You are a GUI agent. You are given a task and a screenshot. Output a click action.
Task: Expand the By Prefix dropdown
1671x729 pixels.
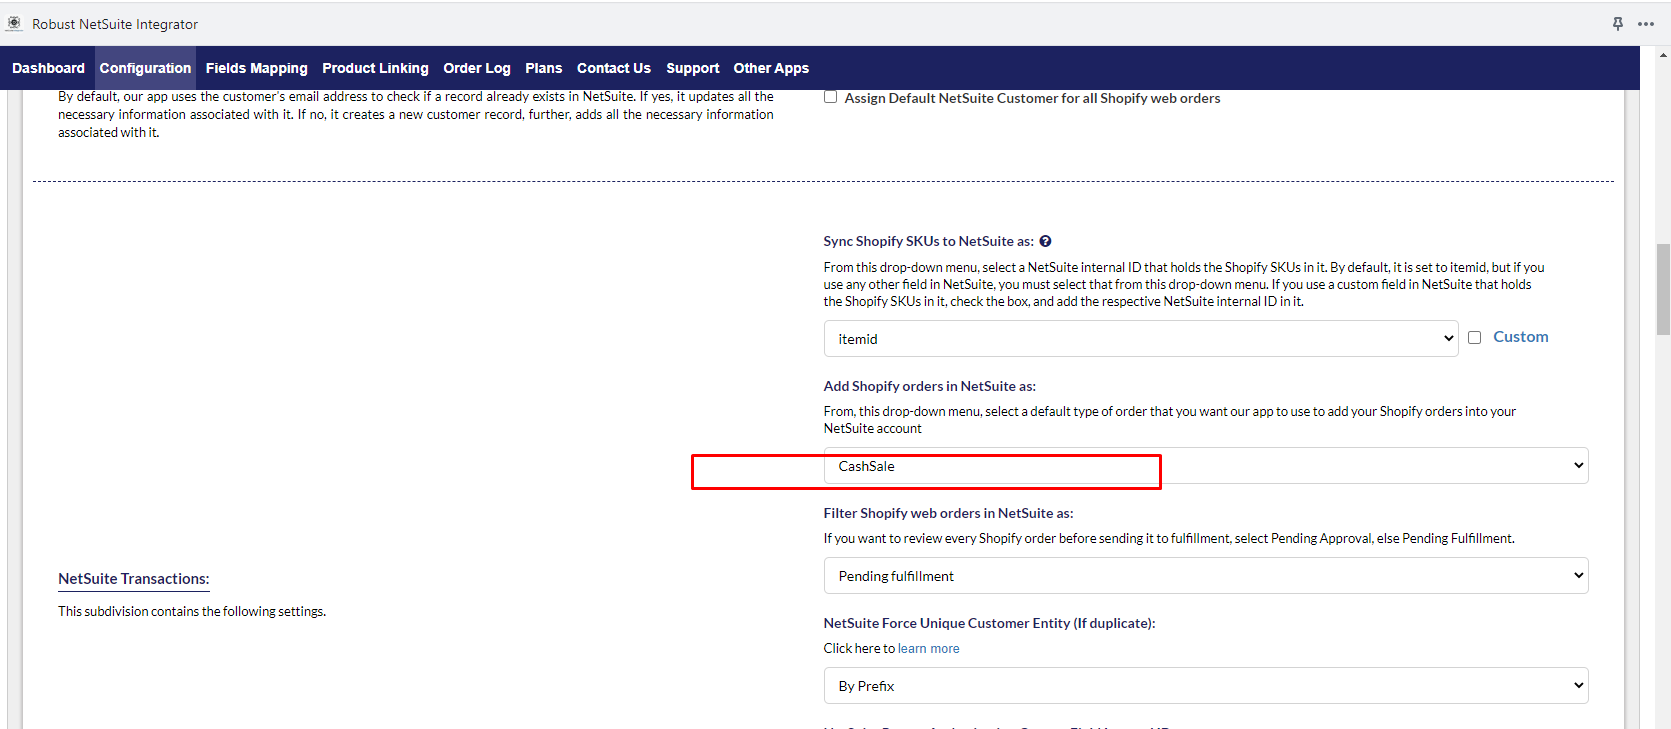coord(1206,686)
